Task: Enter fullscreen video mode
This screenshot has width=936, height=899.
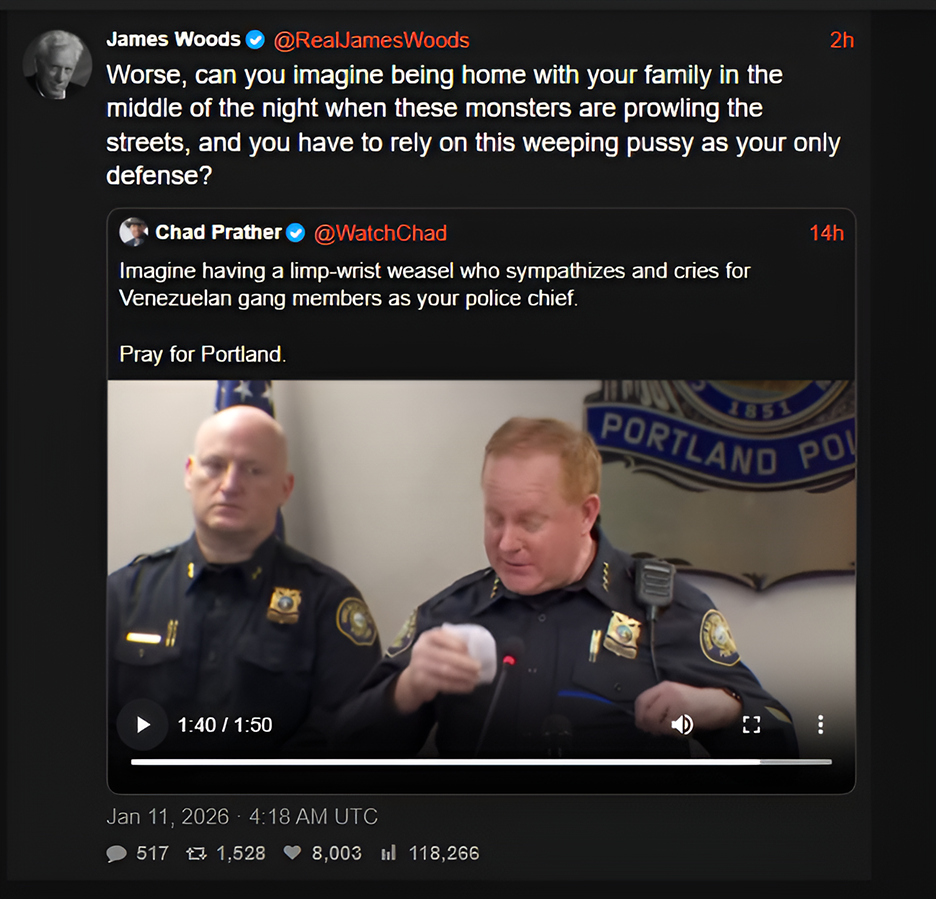Action: point(751,725)
